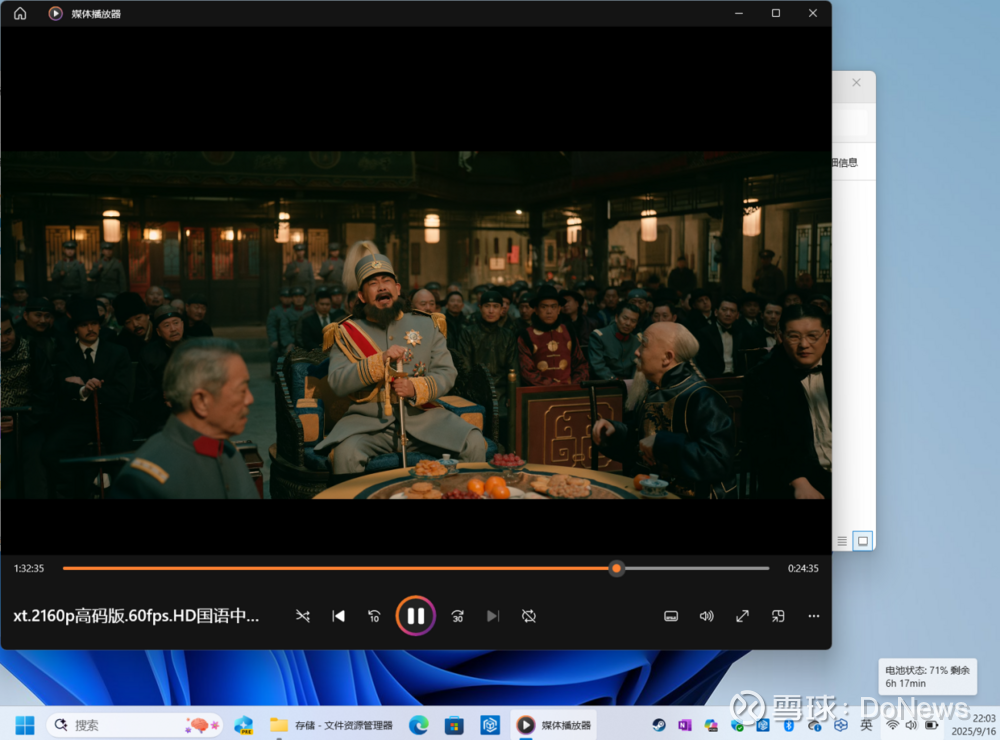Image resolution: width=1000 pixels, height=740 pixels.
Task: Toggle shuffle playback
Action: click(303, 616)
